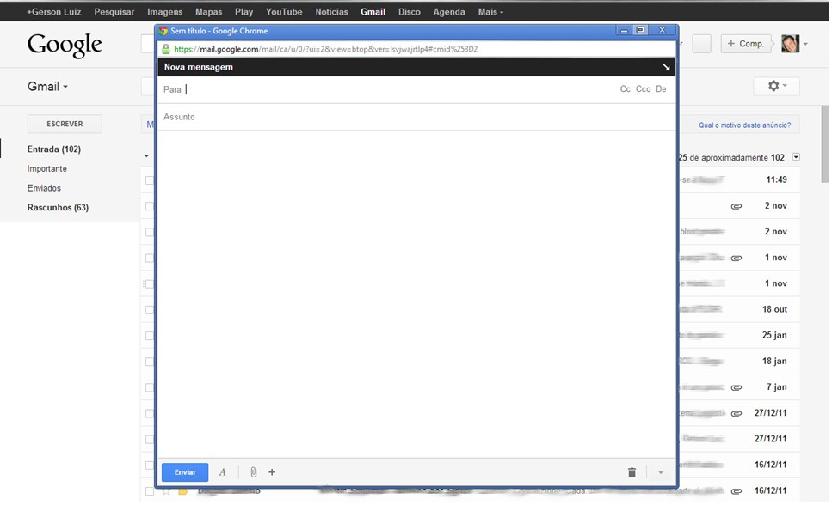
Task: Click the secure lock icon in address bar
Action: pyautogui.click(x=166, y=49)
